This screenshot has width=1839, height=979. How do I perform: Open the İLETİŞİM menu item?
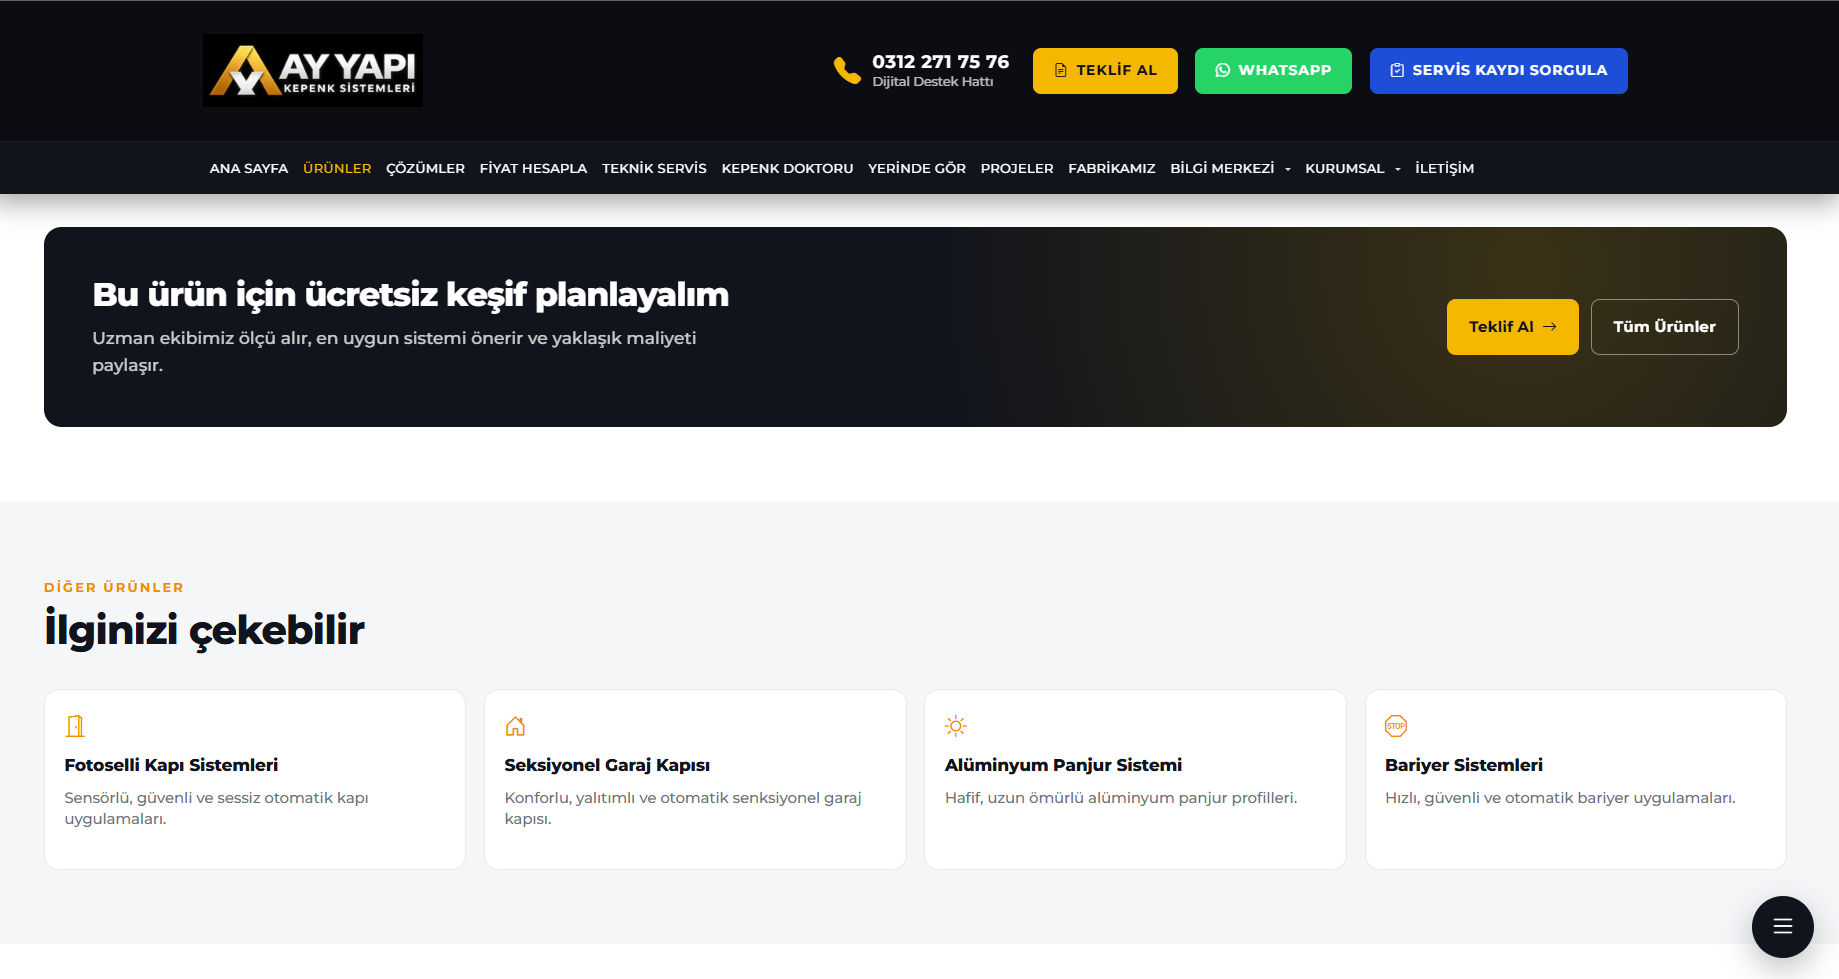(1444, 168)
